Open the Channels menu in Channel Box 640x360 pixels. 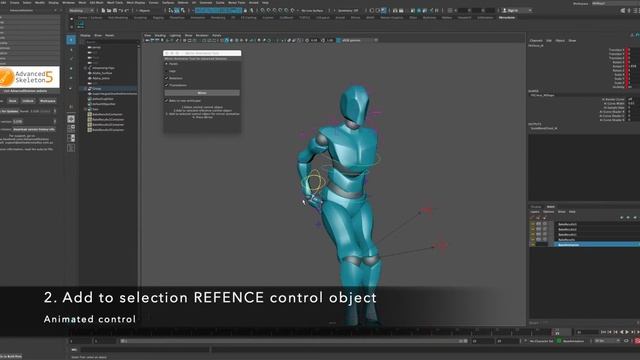point(536,40)
